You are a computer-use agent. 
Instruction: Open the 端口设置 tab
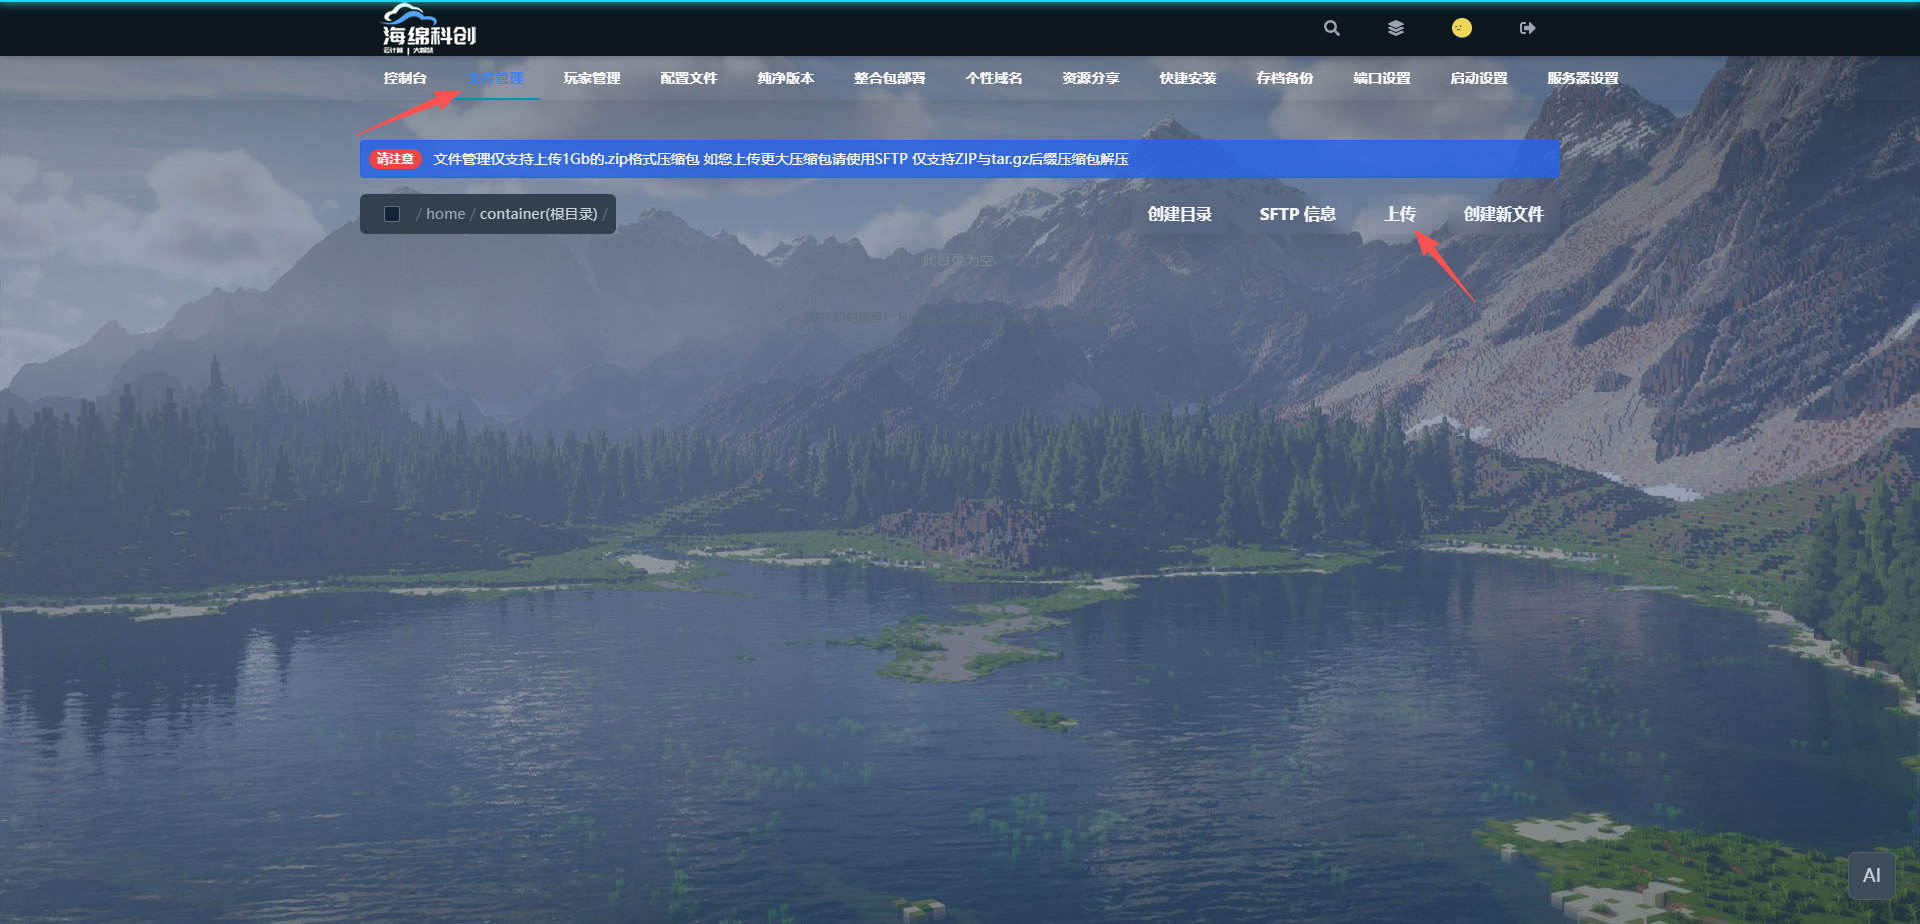(x=1382, y=78)
